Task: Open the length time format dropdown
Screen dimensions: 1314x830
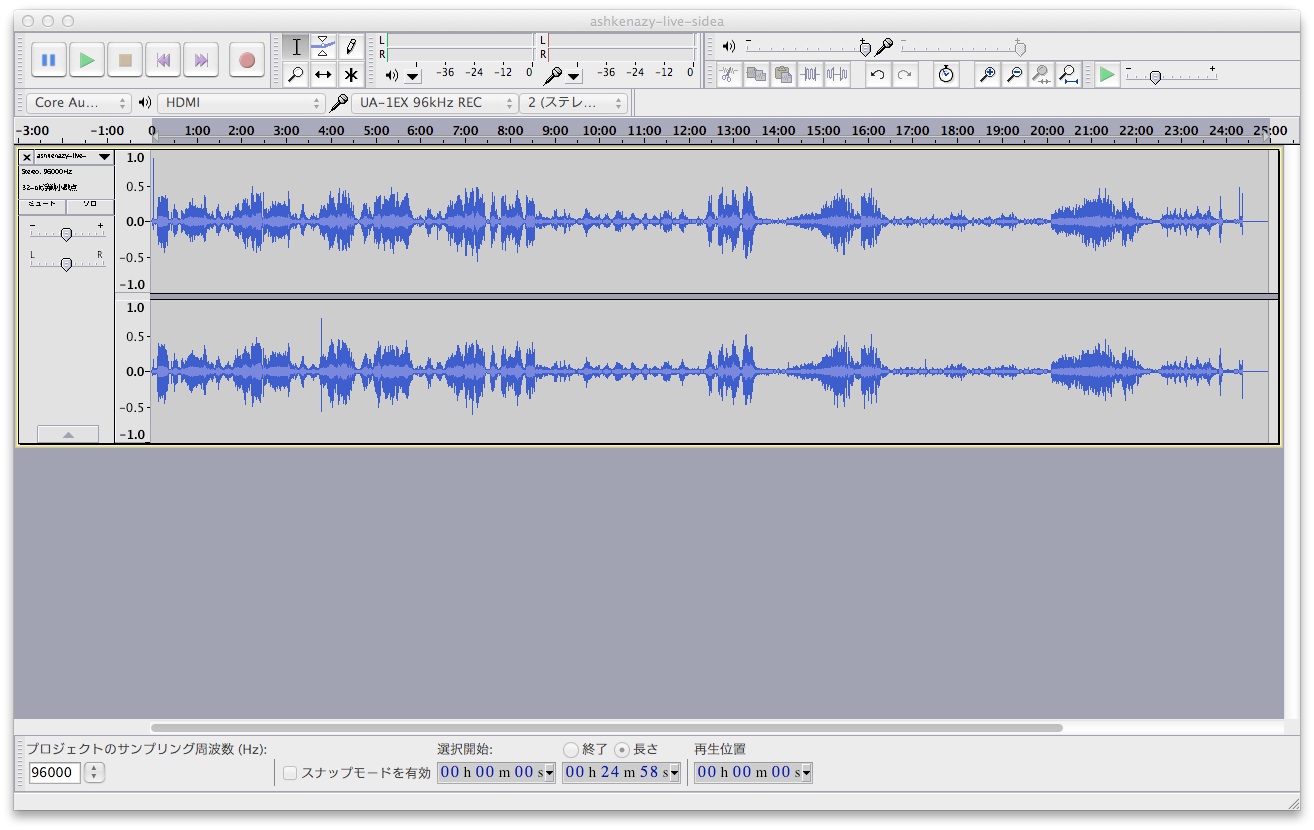Action: click(674, 773)
